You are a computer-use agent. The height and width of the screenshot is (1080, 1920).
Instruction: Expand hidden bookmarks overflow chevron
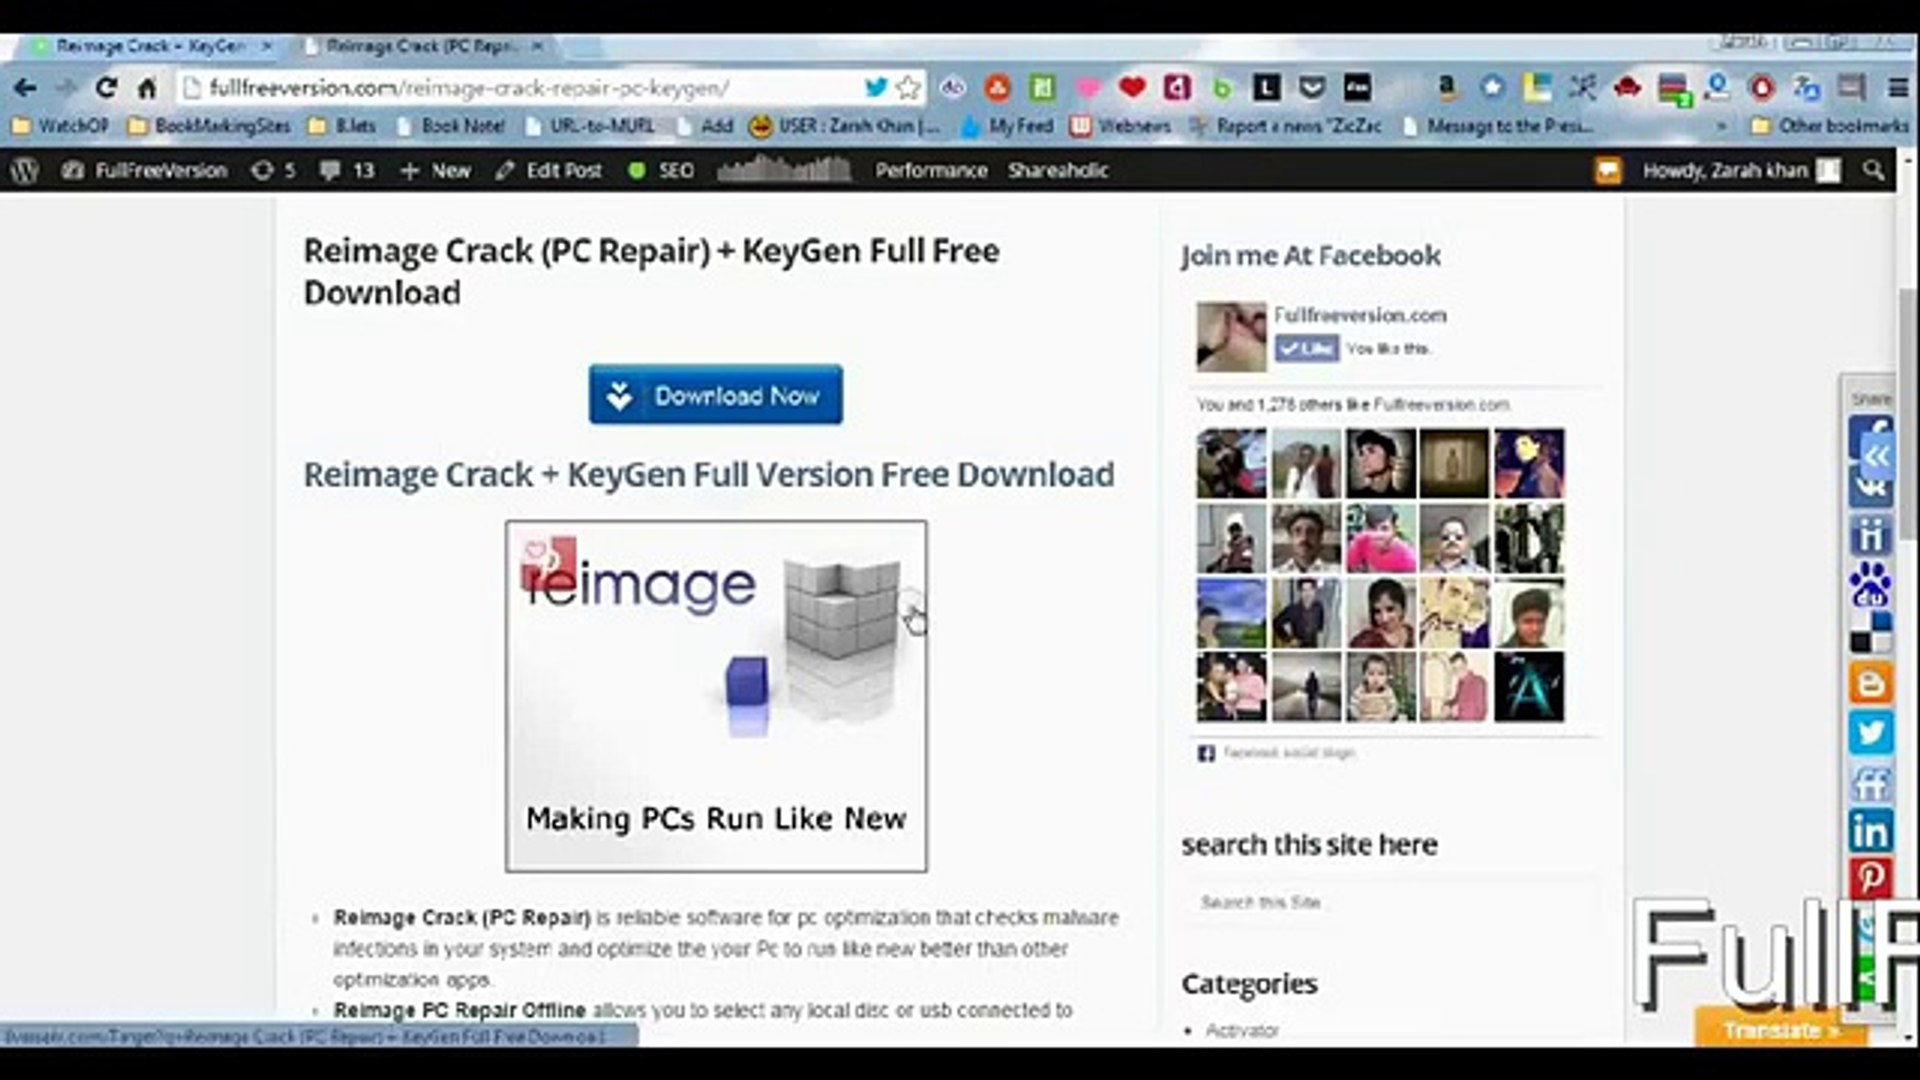(1721, 127)
